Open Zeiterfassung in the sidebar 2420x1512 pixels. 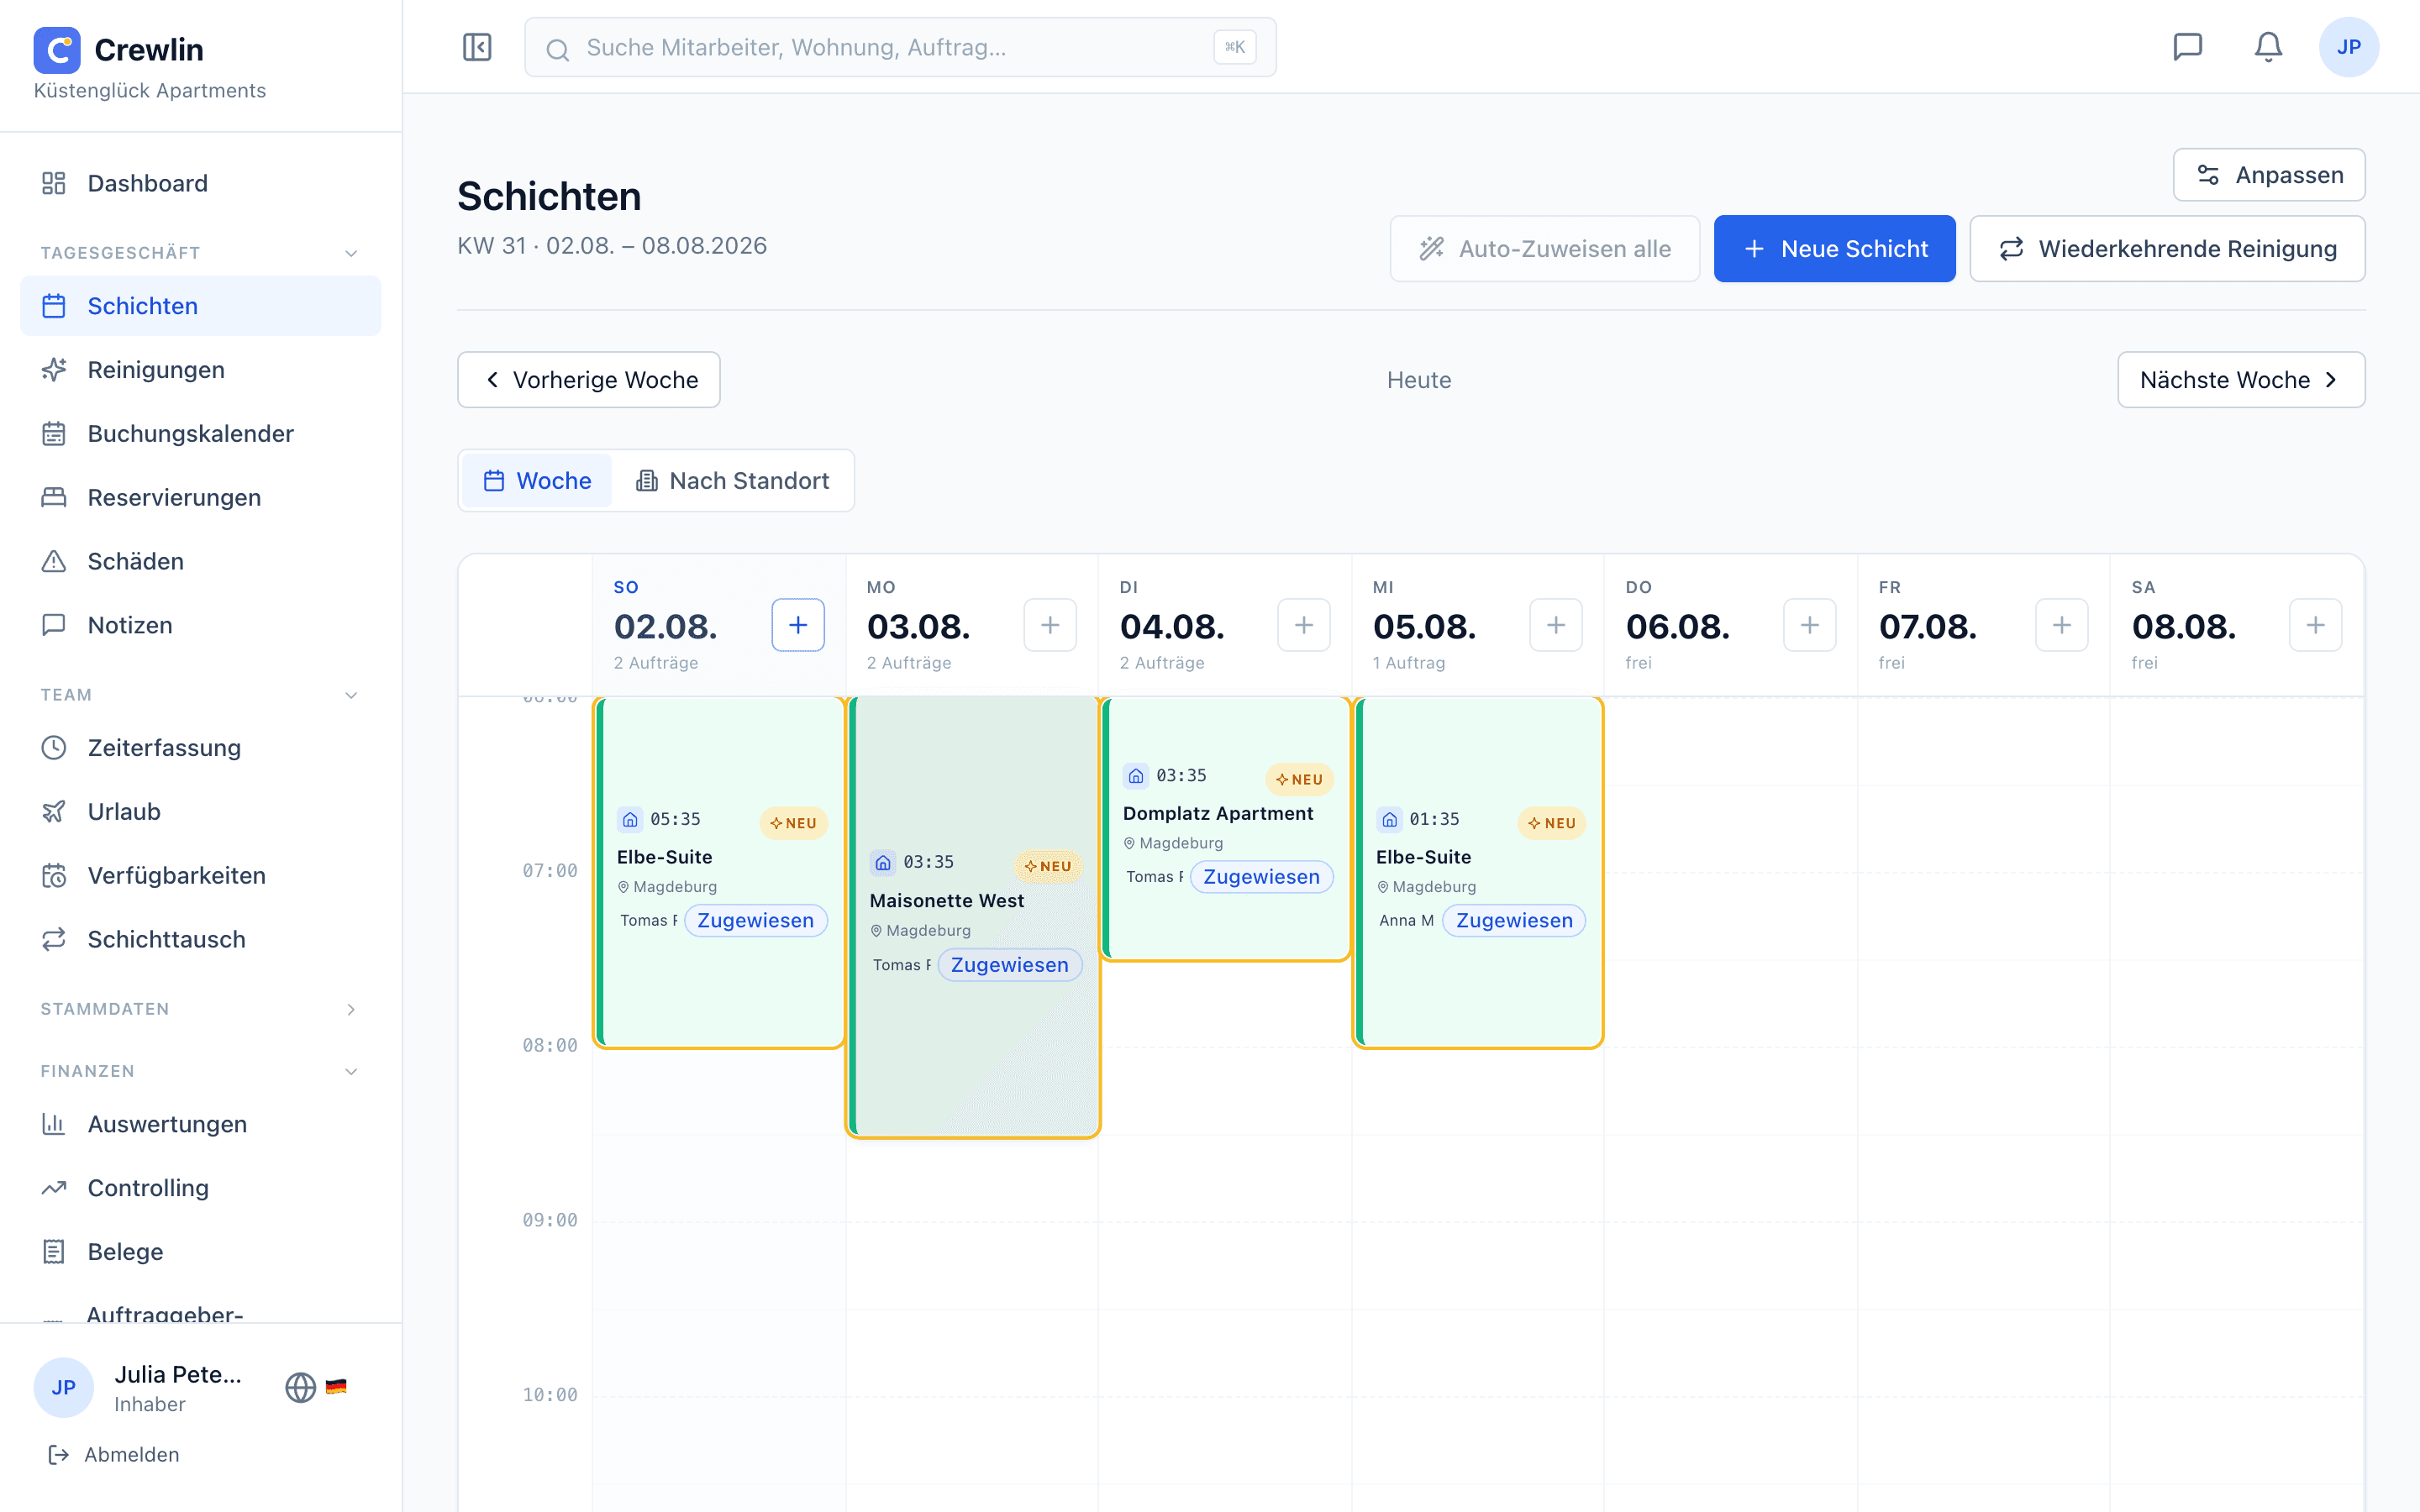pos(200,748)
